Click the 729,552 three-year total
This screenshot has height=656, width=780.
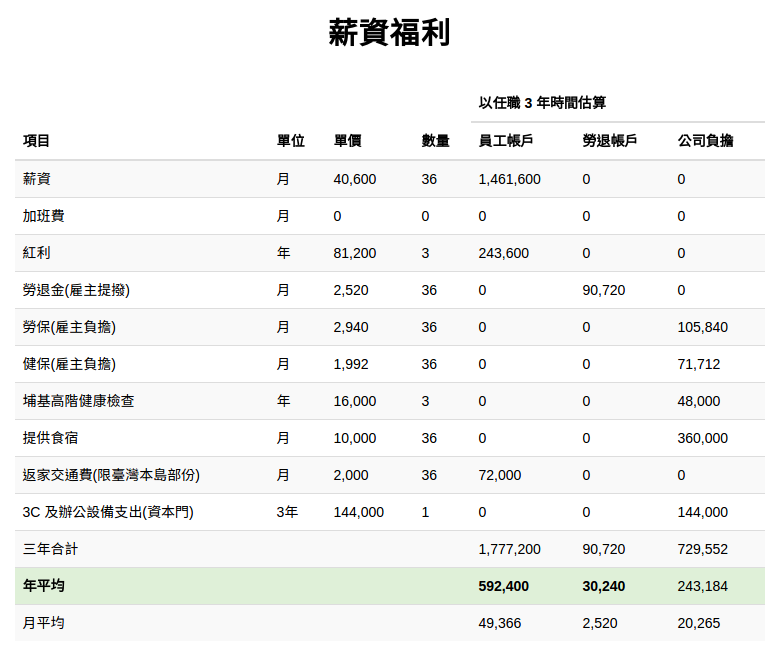pyautogui.click(x=702, y=549)
